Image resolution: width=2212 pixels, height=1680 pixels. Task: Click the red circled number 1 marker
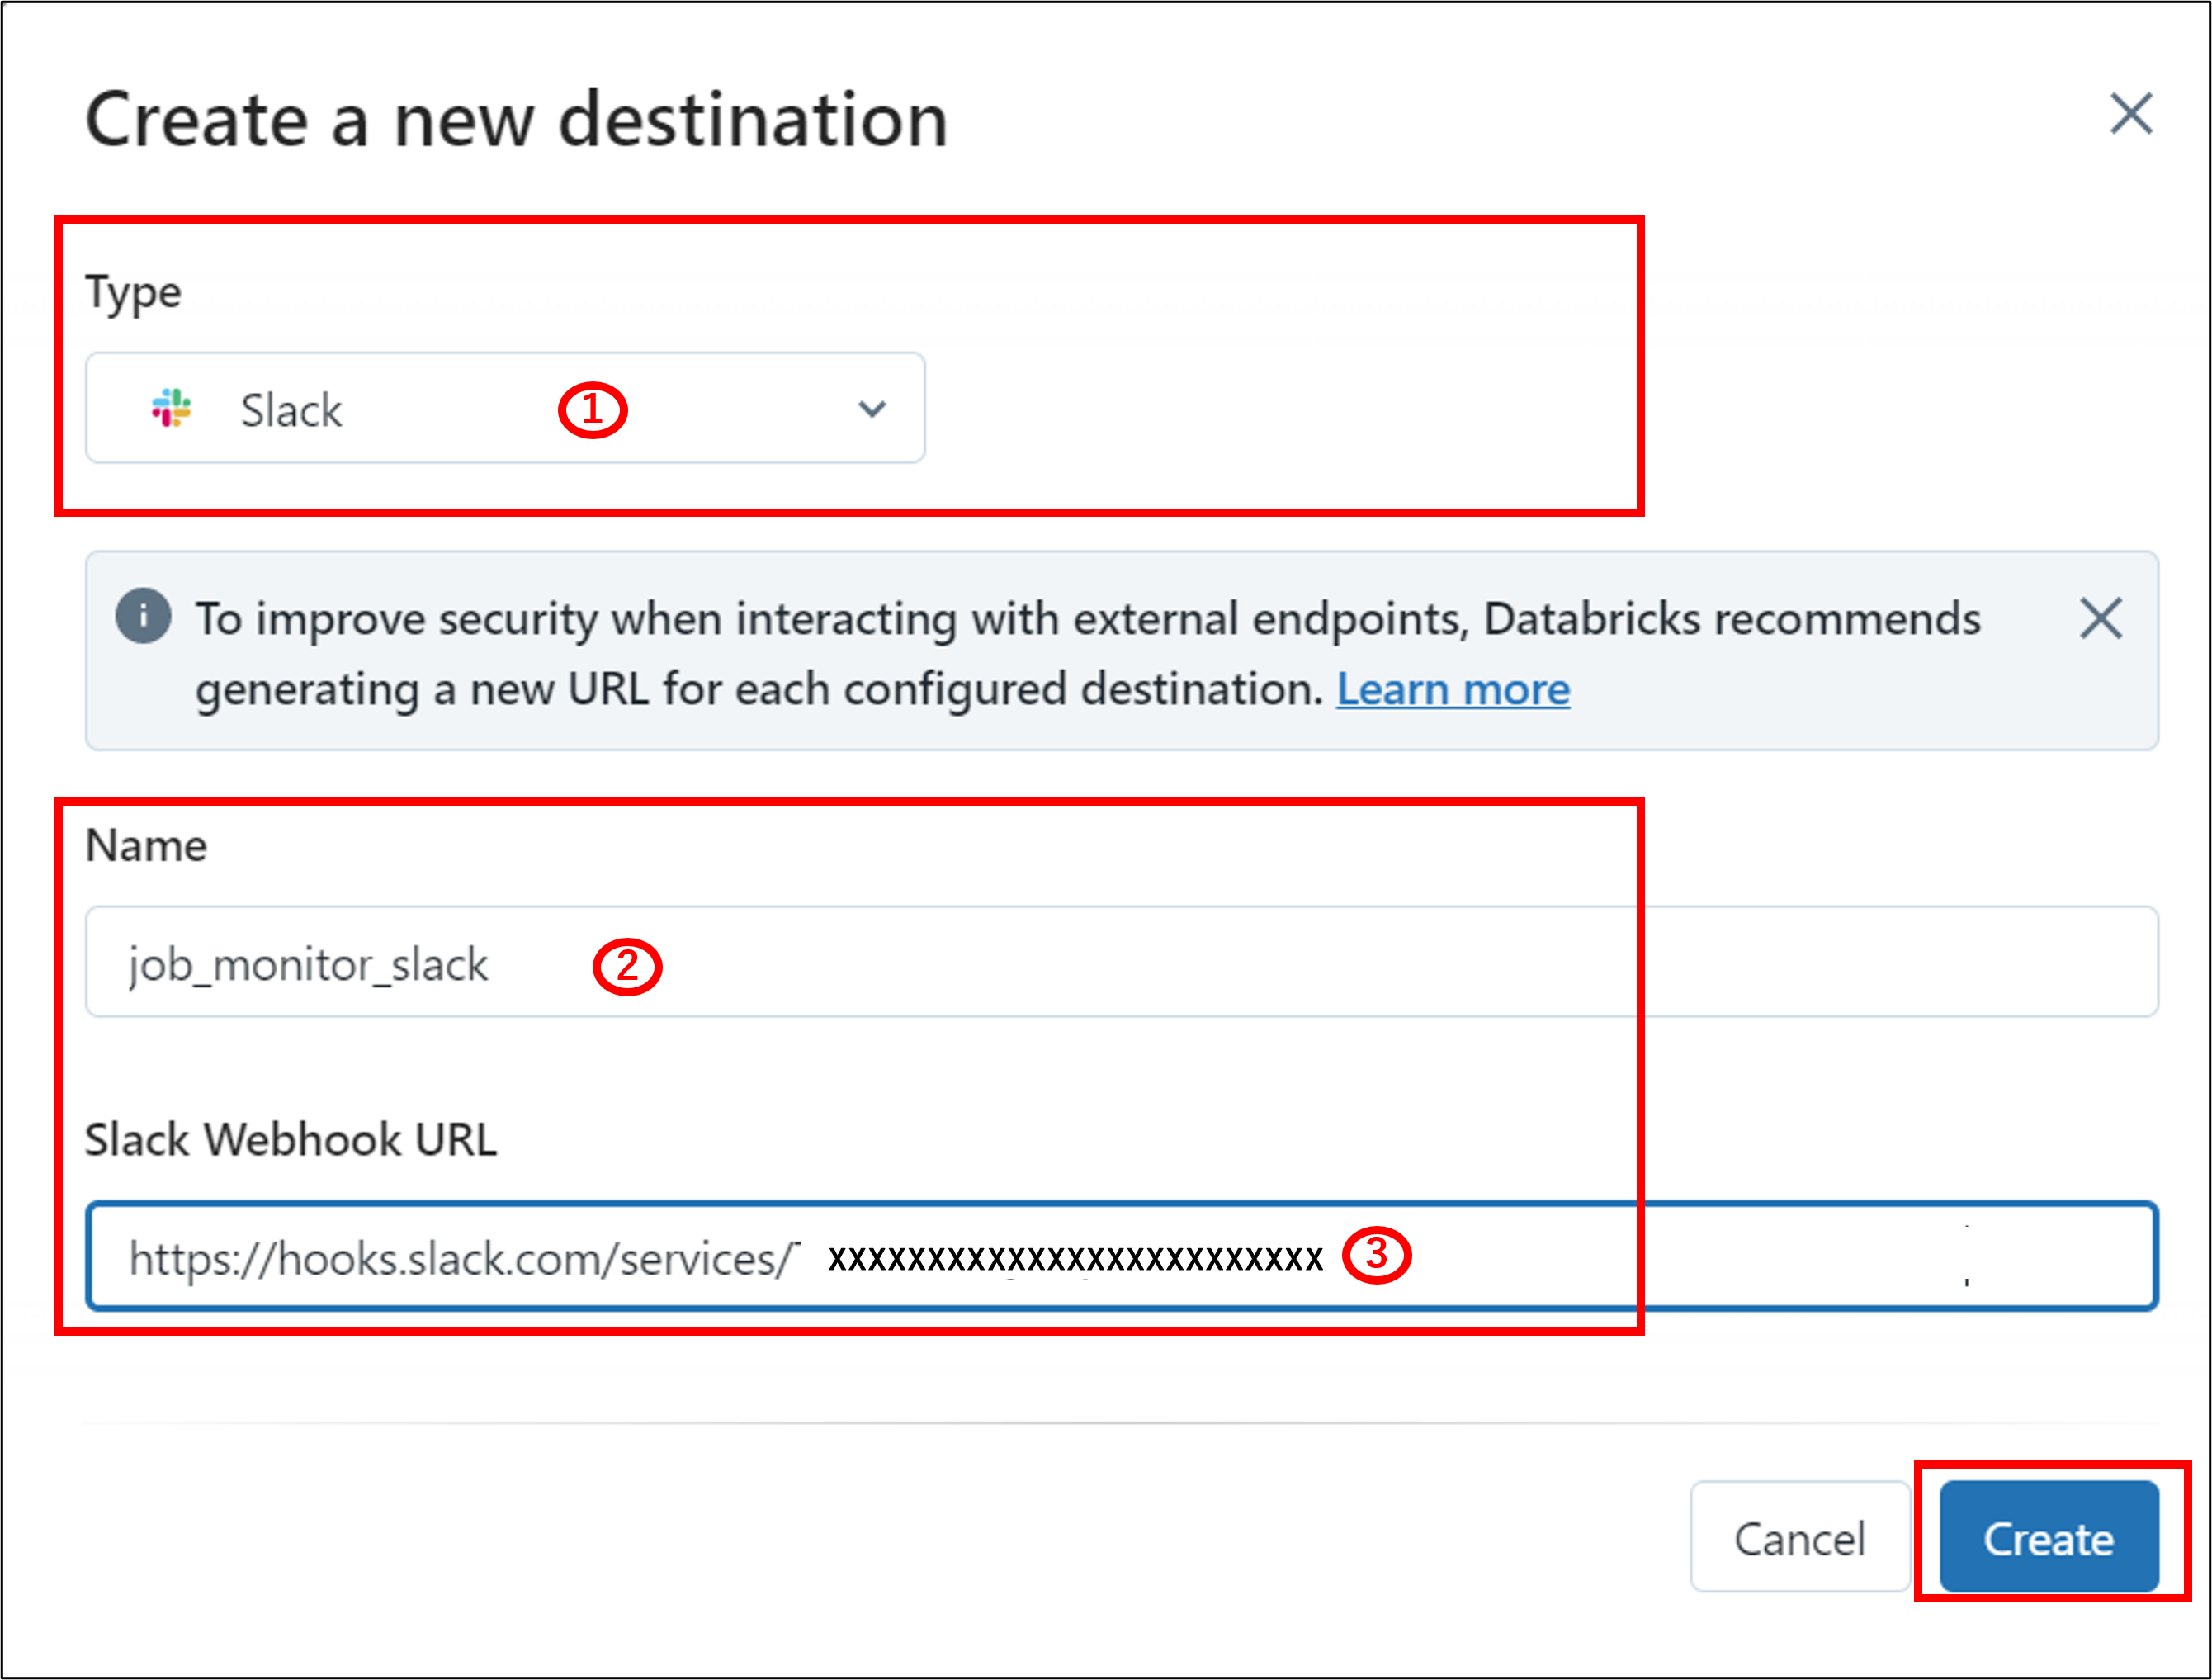[x=592, y=410]
